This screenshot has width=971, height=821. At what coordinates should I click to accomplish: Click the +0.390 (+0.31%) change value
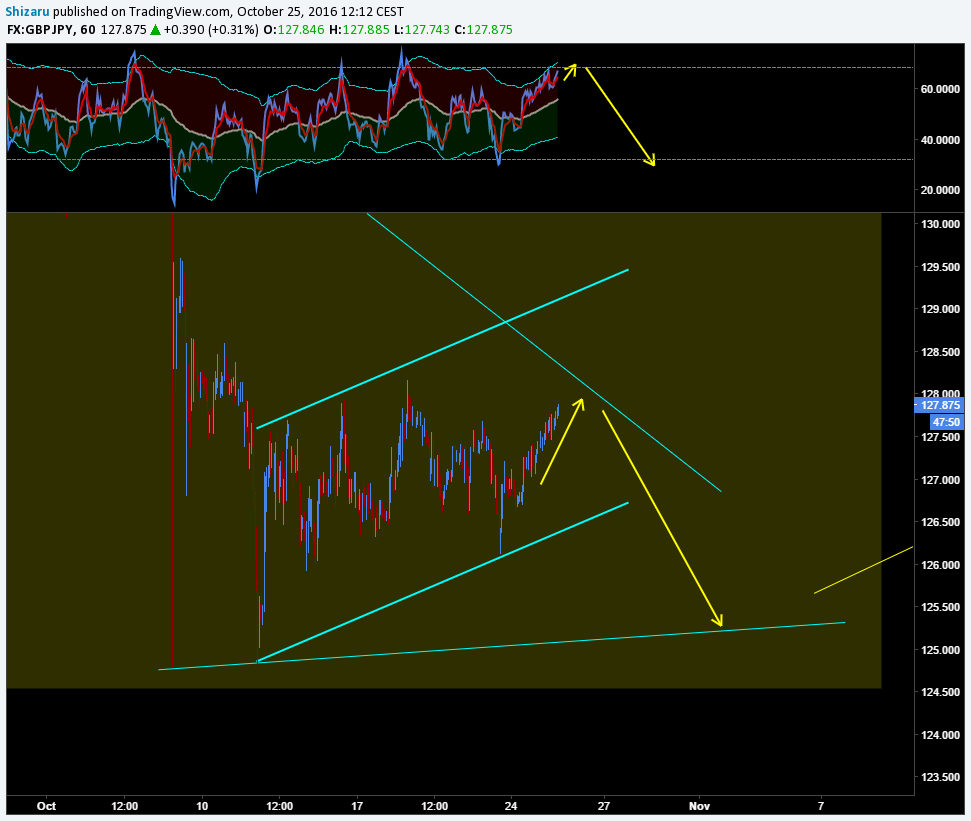(x=211, y=30)
